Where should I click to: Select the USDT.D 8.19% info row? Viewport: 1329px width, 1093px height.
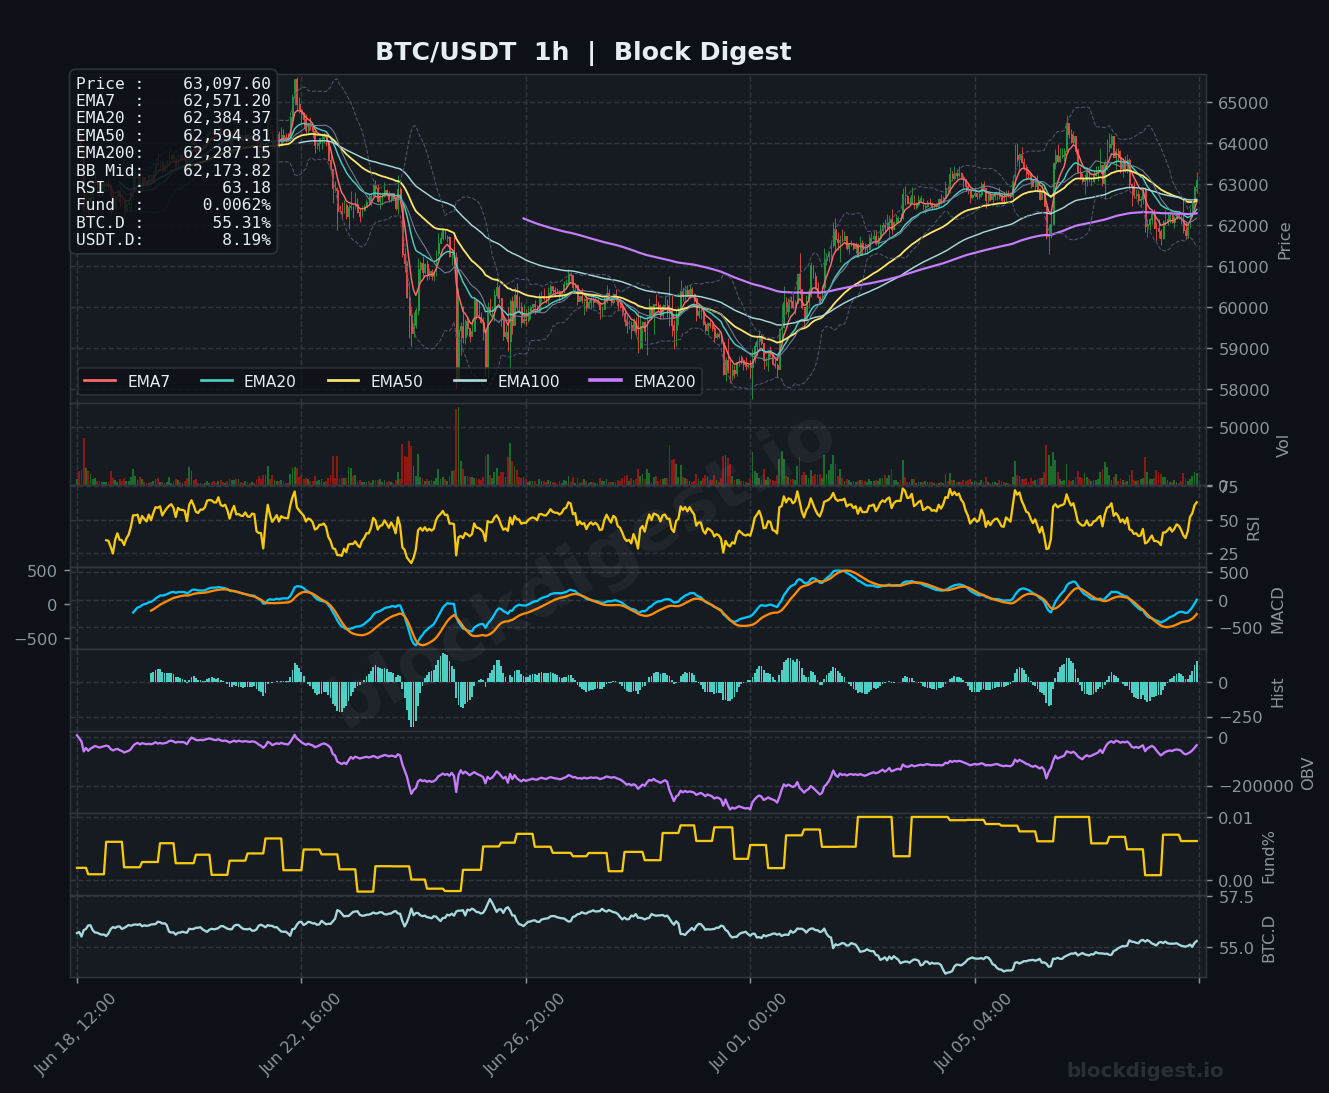click(173, 240)
